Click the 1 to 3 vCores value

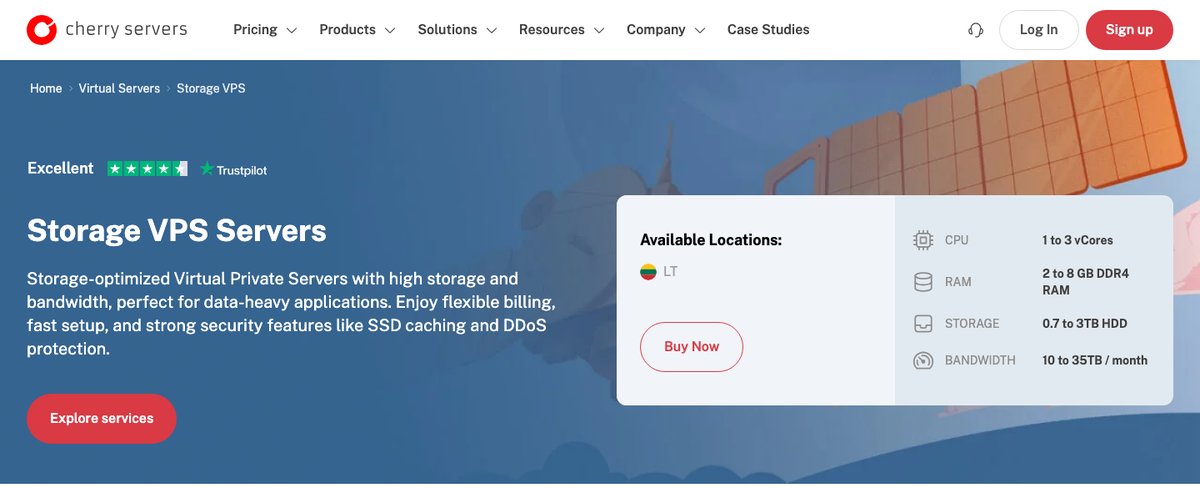[x=1077, y=240]
